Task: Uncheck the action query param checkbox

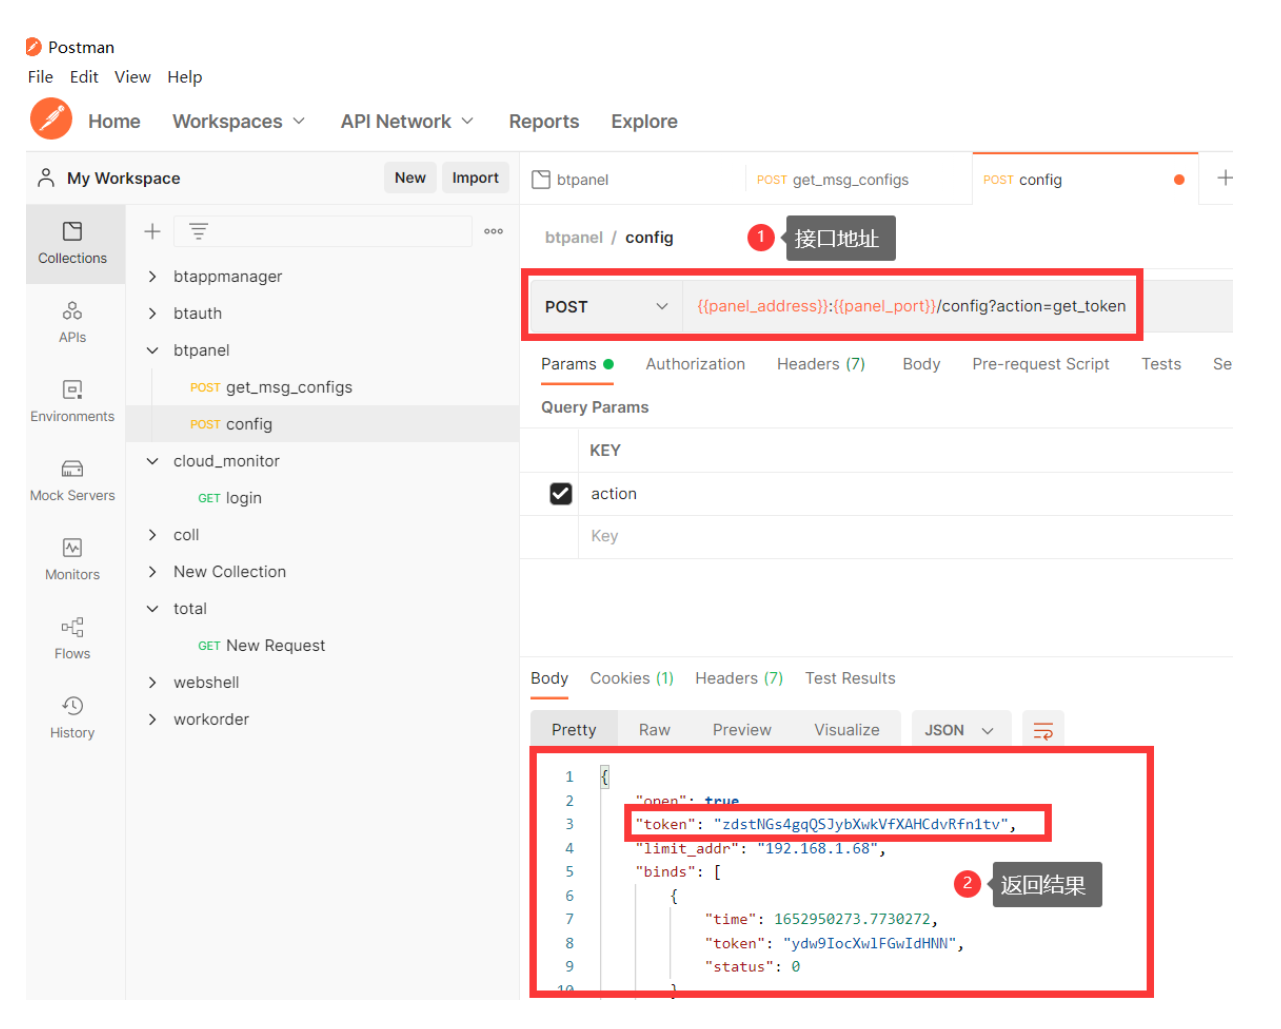Action: click(561, 494)
